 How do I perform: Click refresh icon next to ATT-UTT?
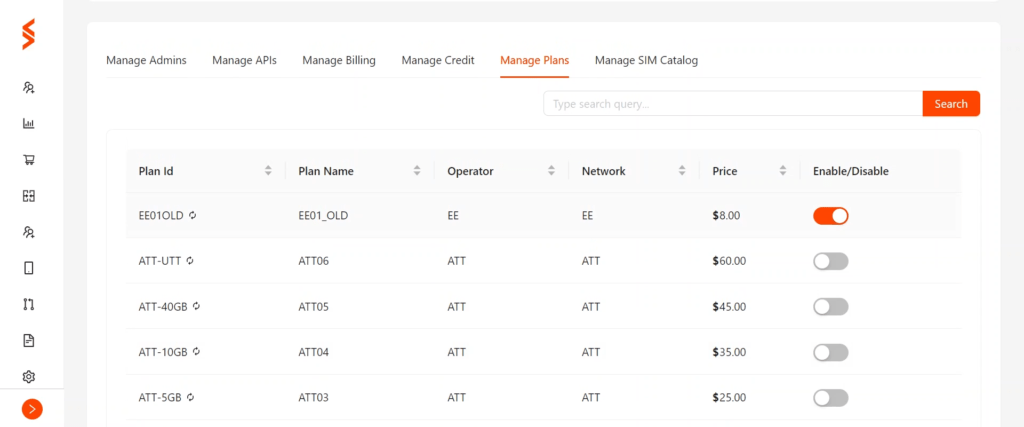click(190, 261)
